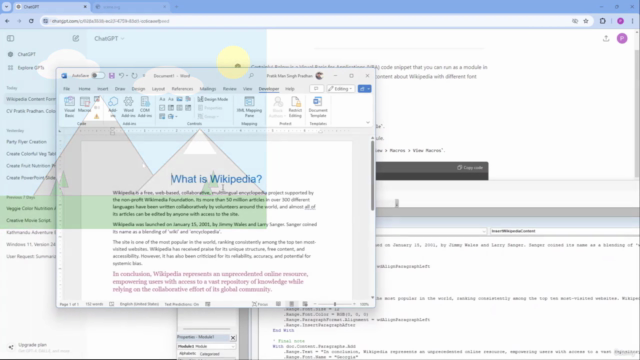640x360 pixels.
Task: Click the 152 words count in status bar
Action: (94, 304)
